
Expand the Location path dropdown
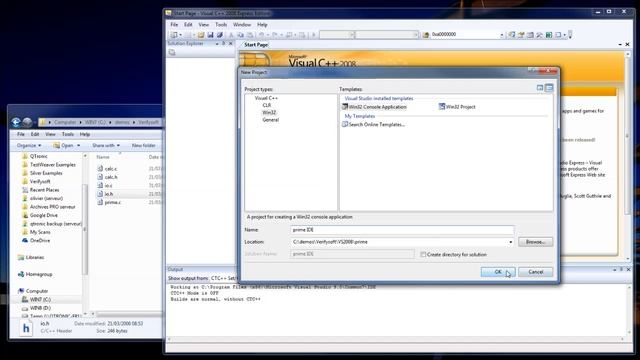tap(510, 242)
